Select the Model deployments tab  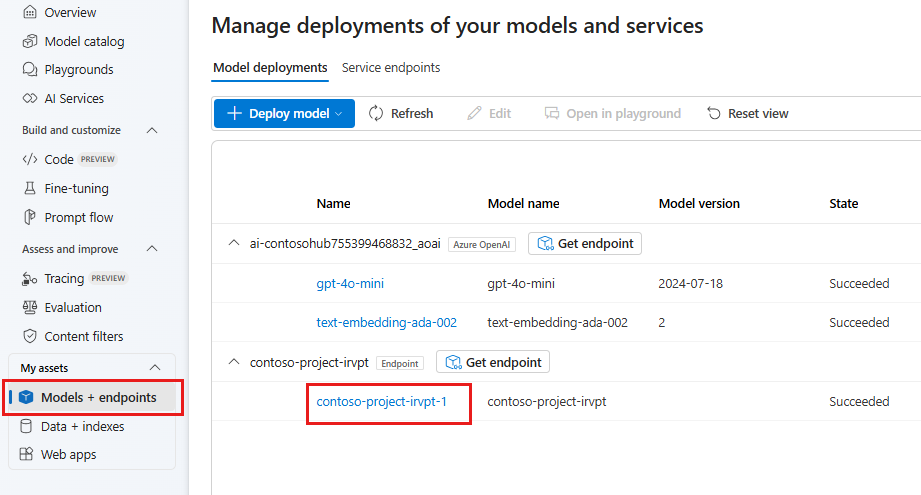coord(270,68)
